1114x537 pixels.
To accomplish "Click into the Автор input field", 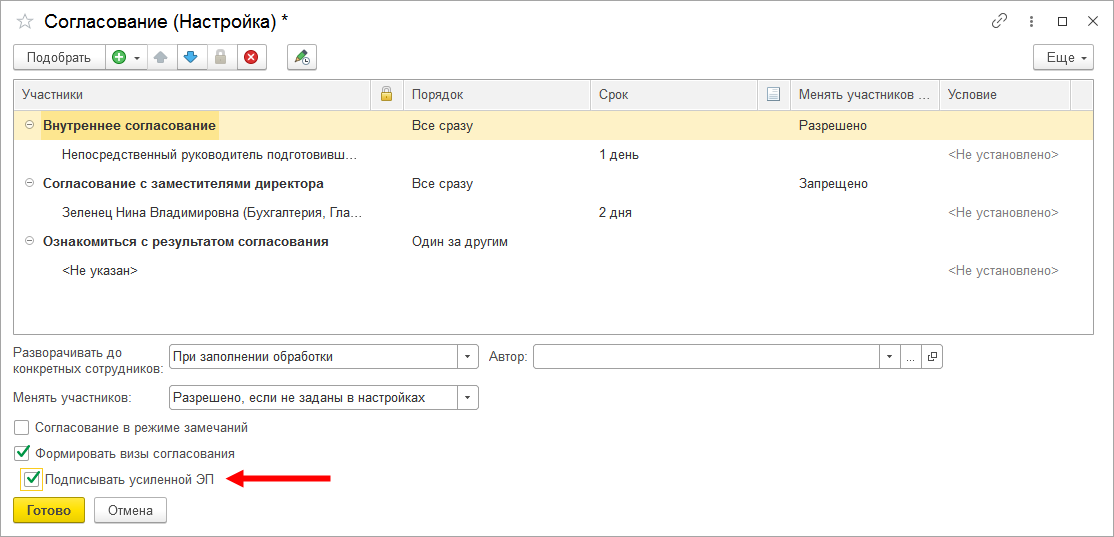I will [x=705, y=357].
